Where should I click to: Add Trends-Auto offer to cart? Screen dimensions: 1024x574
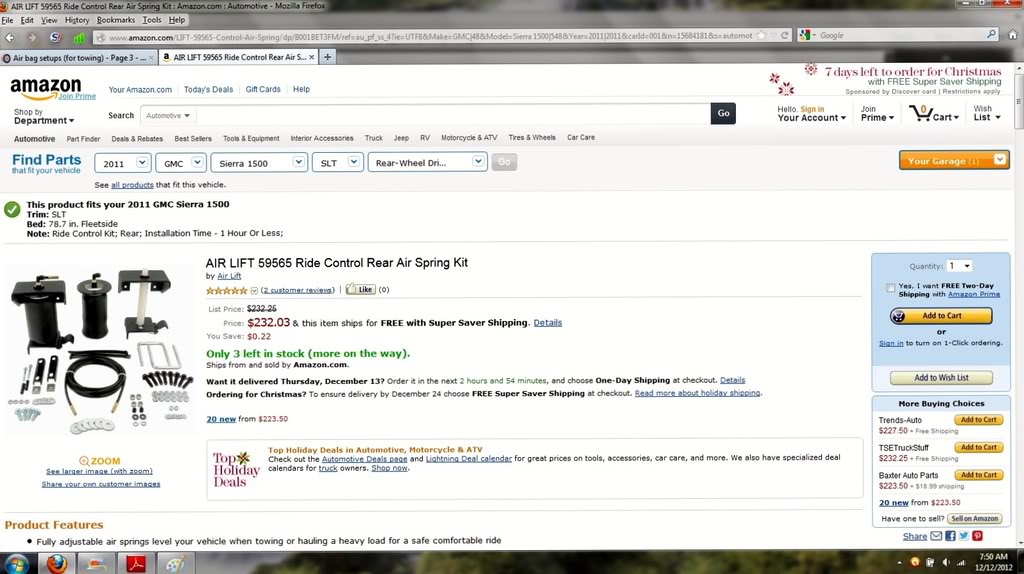pos(978,420)
